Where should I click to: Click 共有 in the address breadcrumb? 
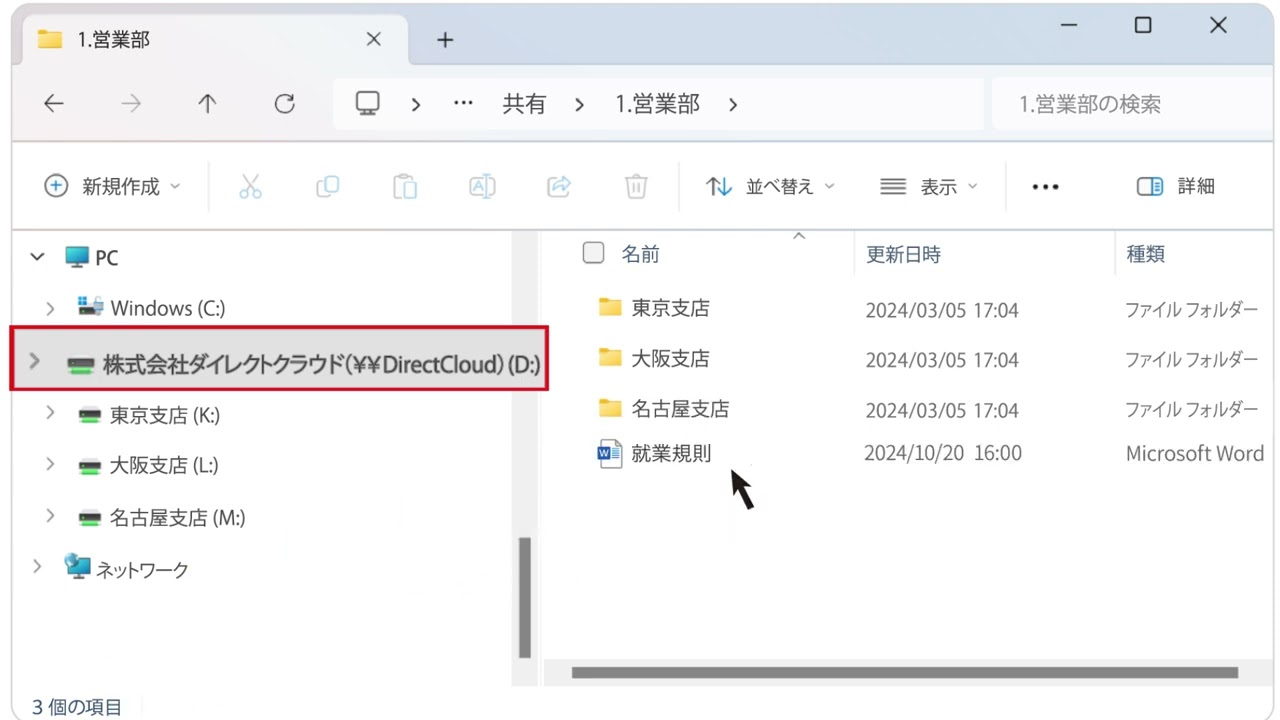click(524, 104)
